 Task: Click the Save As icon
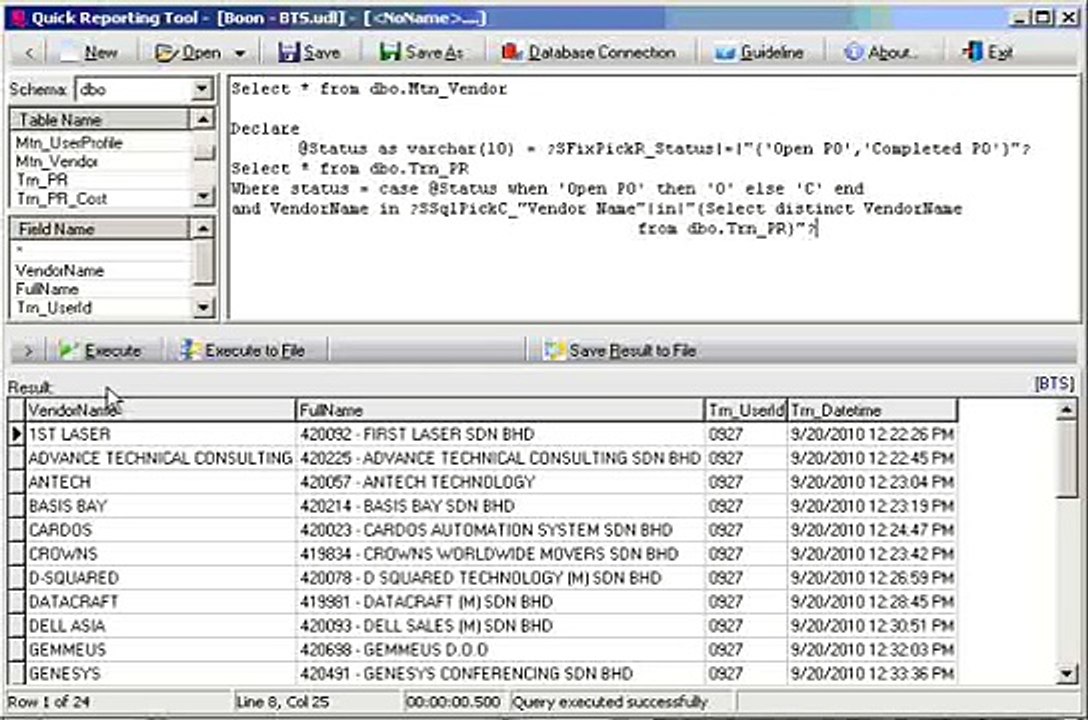390,52
